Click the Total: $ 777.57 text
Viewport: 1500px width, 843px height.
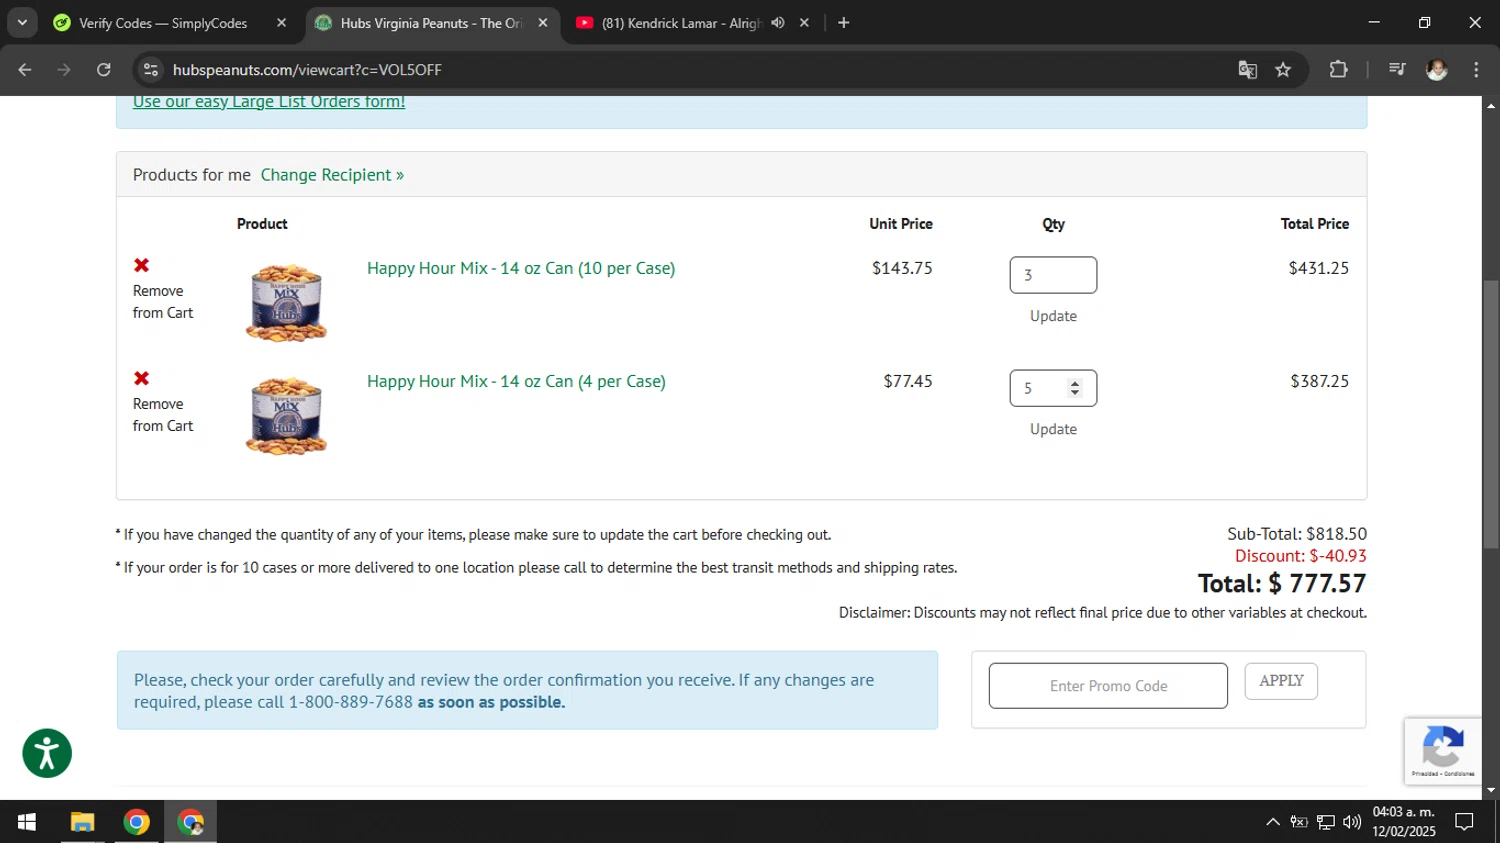1282,583
